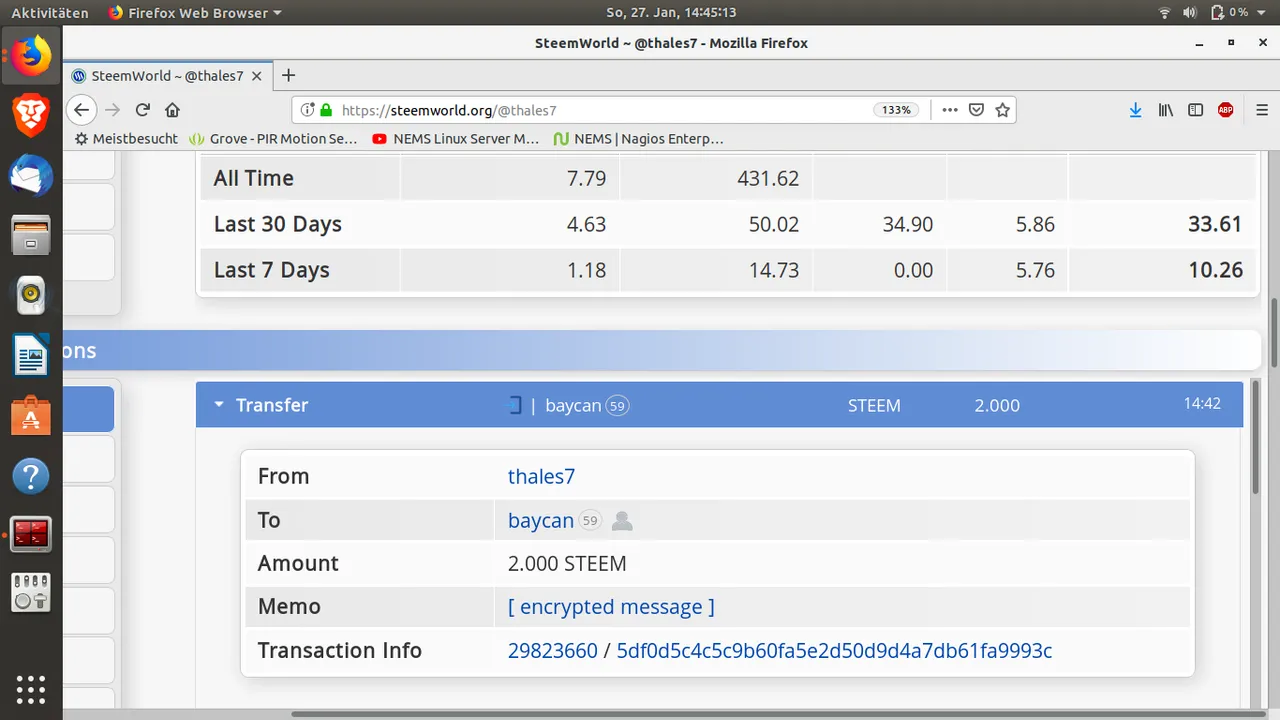Save page to Pocket
The width and height of the screenshot is (1280, 720).
click(977, 110)
